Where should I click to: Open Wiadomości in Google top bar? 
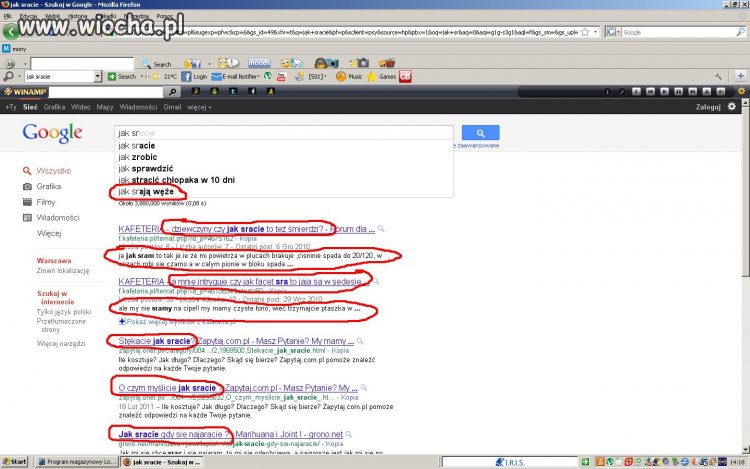138,107
